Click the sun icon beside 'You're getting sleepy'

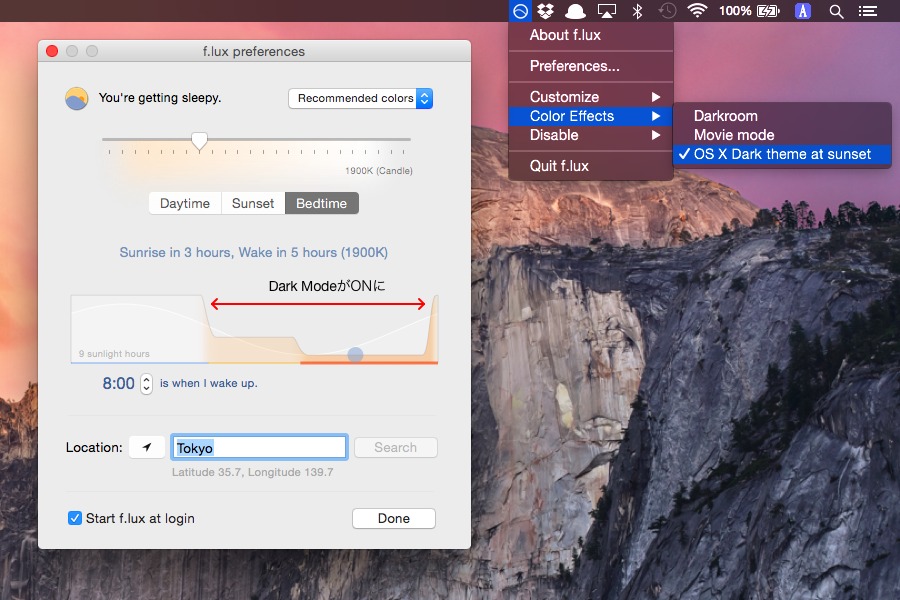click(x=76, y=99)
